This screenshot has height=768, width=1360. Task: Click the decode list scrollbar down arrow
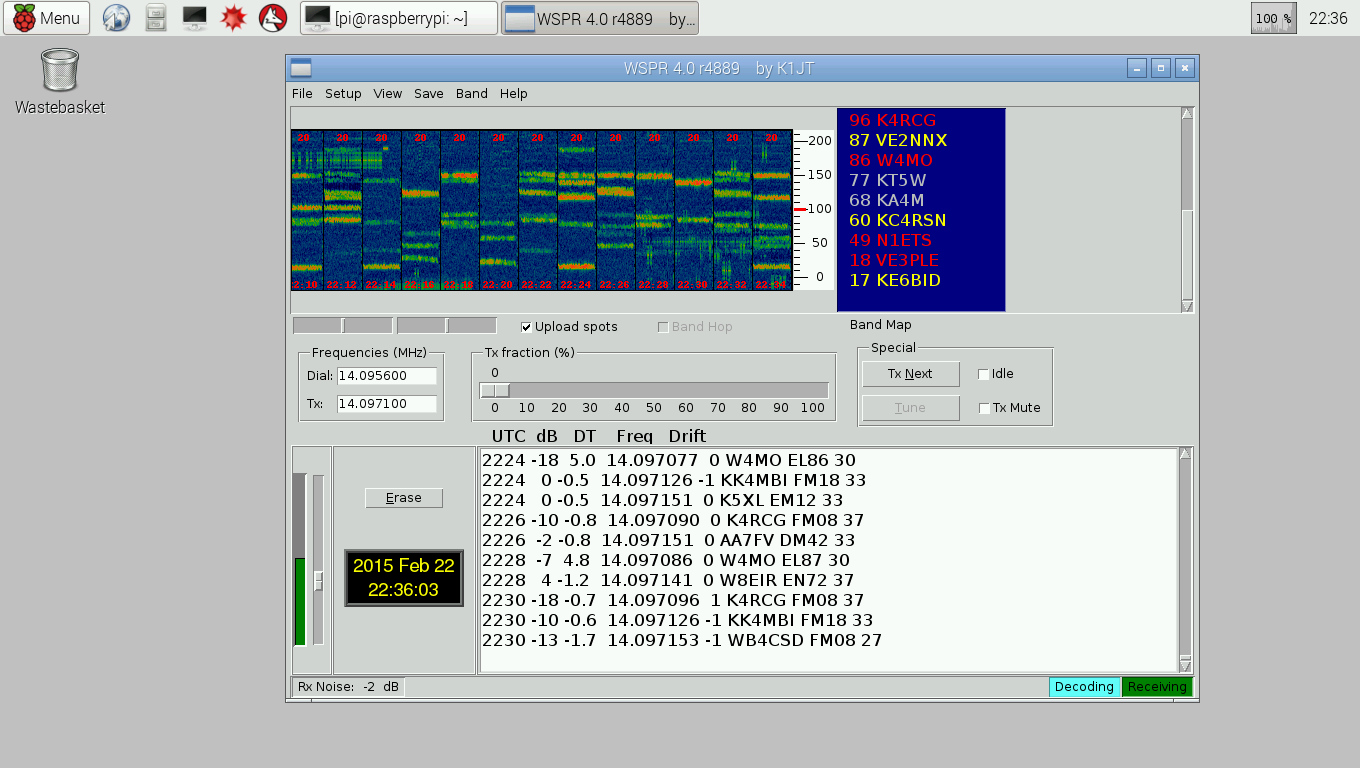tap(1186, 665)
